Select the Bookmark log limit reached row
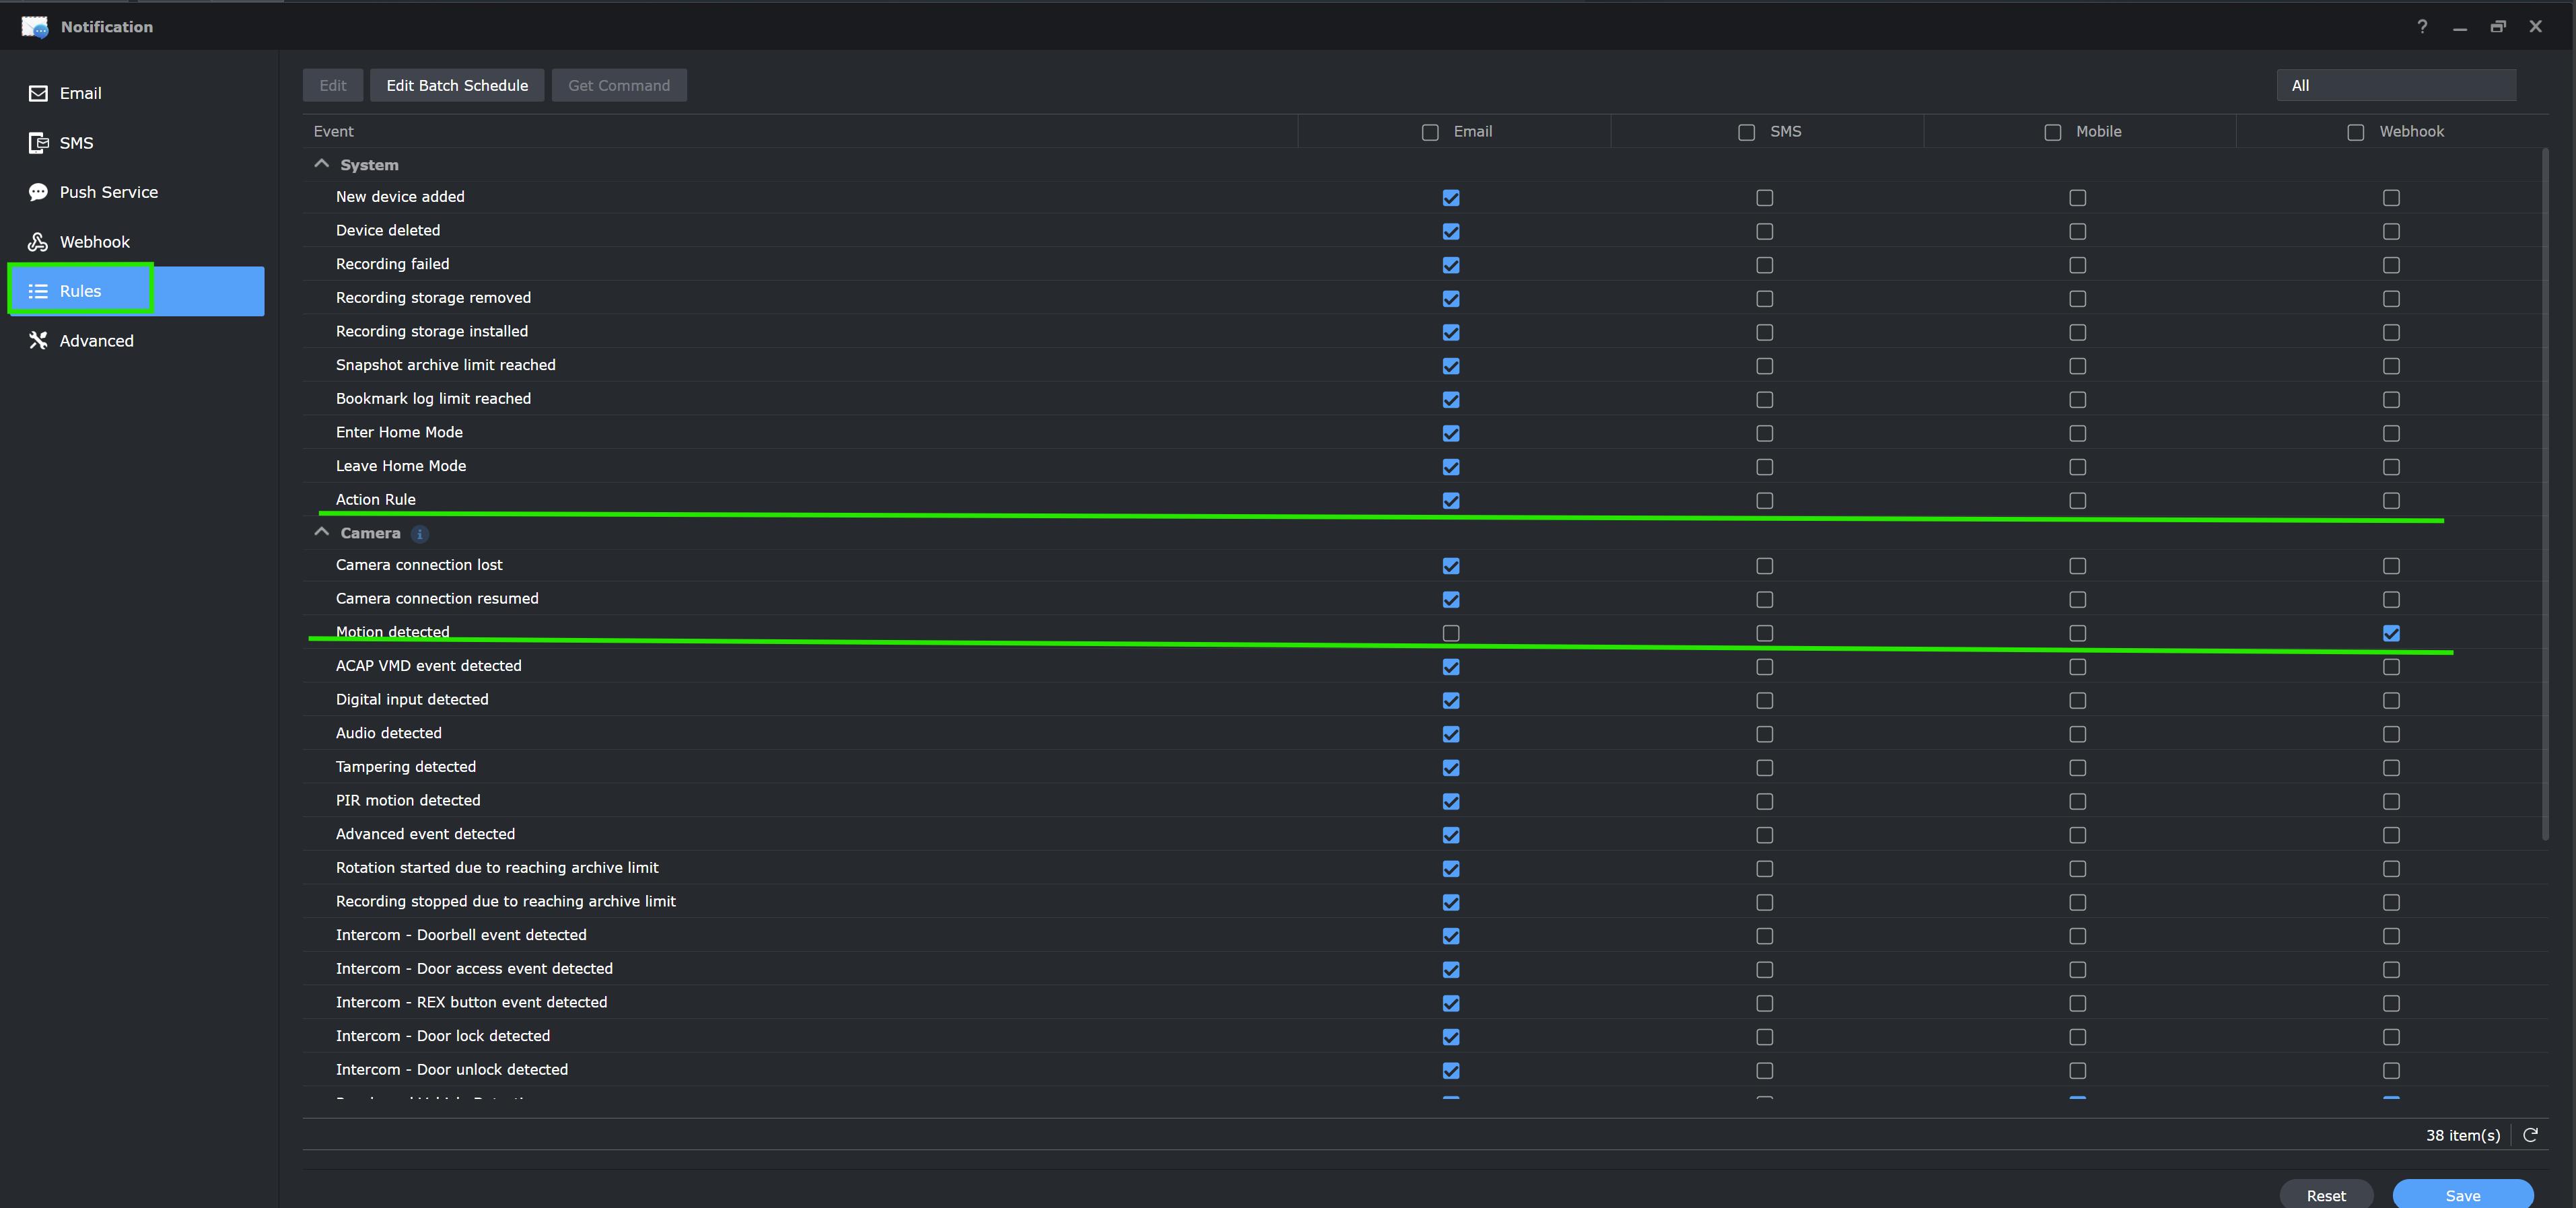 click(x=1421, y=399)
